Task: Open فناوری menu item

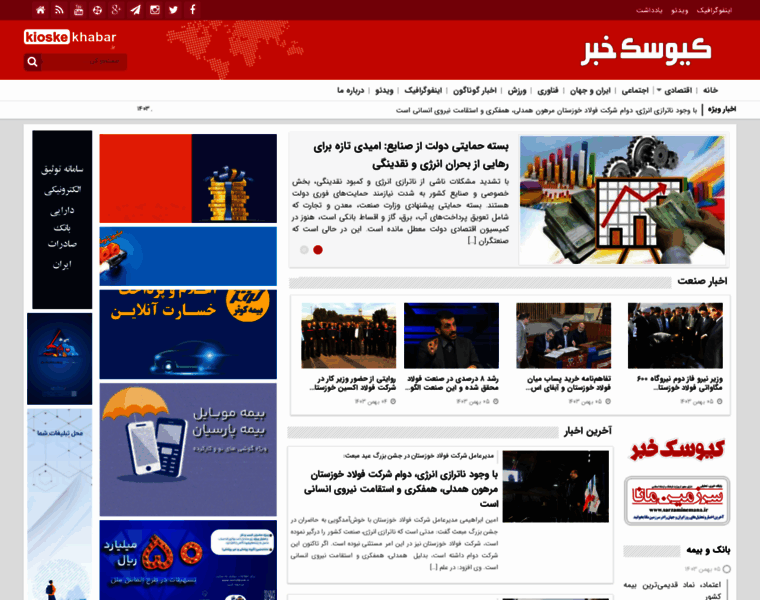Action: coord(548,91)
